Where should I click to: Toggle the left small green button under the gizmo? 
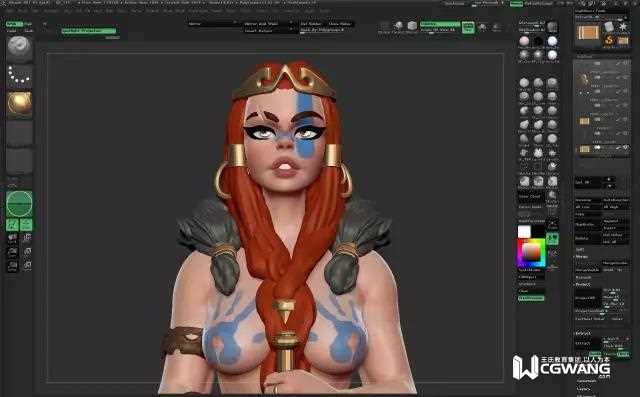(x=12, y=224)
